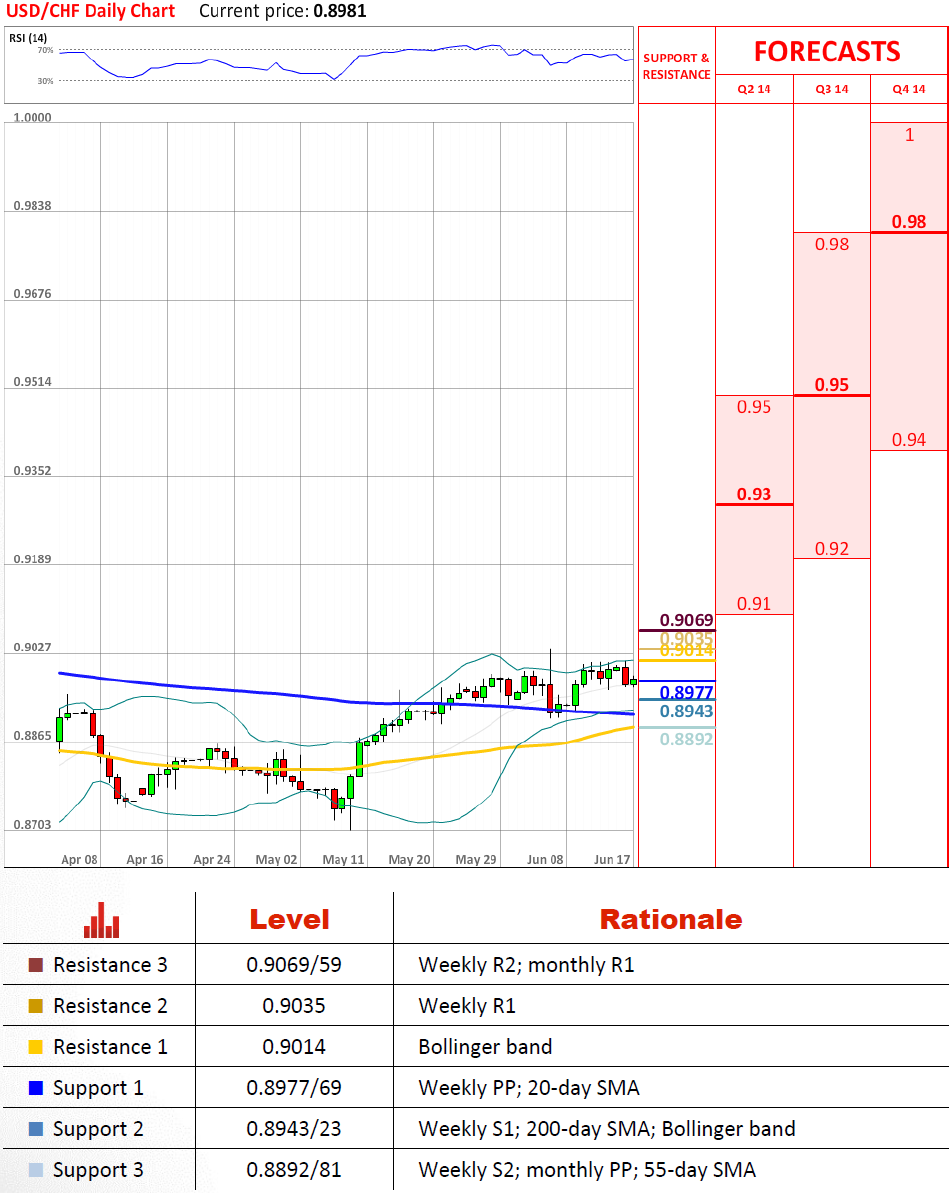The image size is (950, 1193).
Task: Click the Q4 14 top forecast value 1
Action: point(909,135)
